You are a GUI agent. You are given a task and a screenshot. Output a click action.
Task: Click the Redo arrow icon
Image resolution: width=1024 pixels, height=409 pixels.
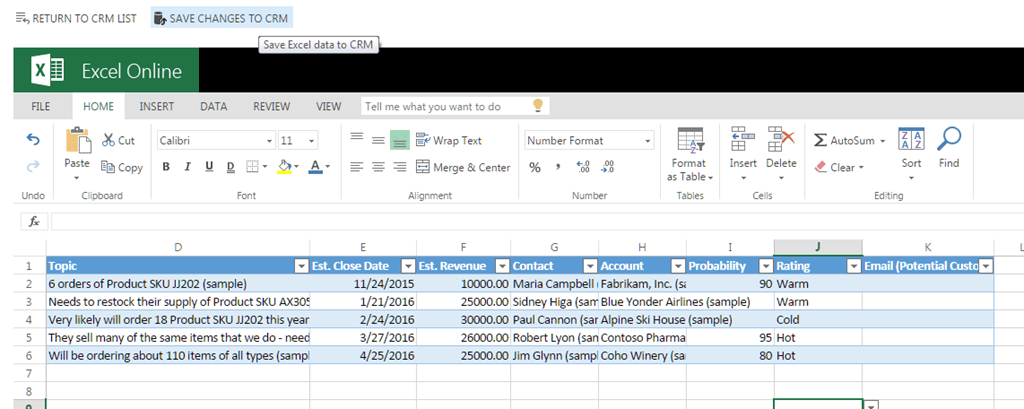coord(33,167)
